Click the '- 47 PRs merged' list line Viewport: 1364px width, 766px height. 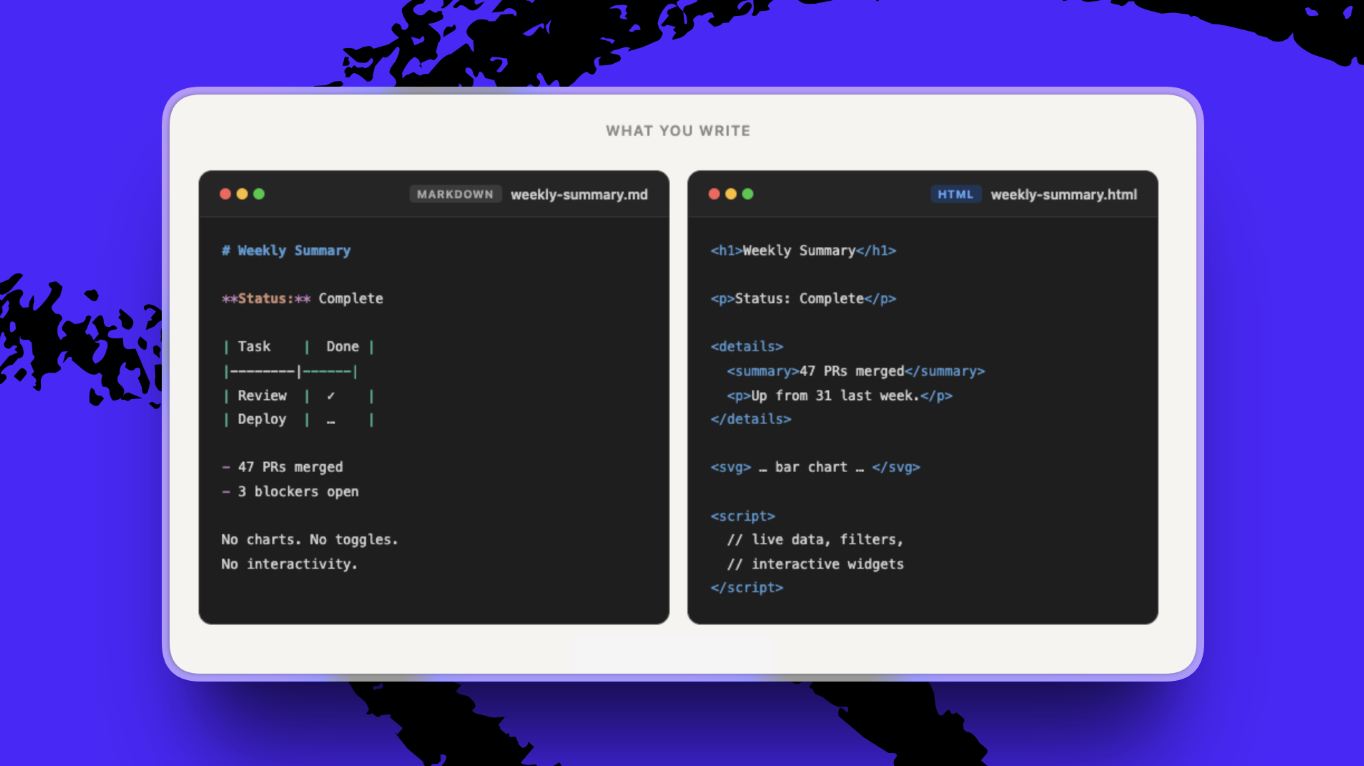click(x=282, y=467)
